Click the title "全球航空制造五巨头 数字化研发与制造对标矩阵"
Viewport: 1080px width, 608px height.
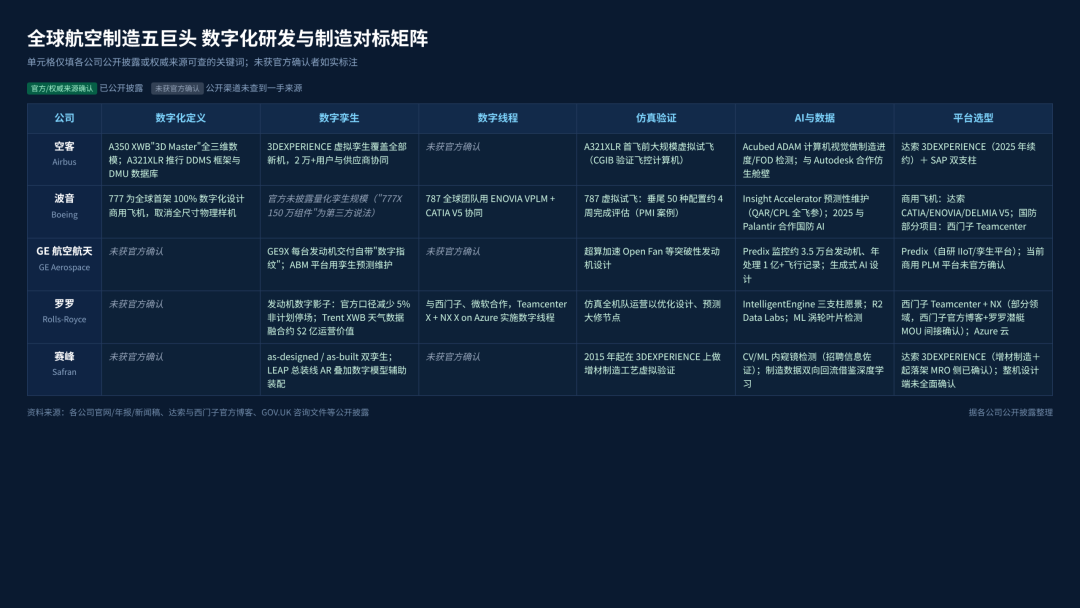227,39
